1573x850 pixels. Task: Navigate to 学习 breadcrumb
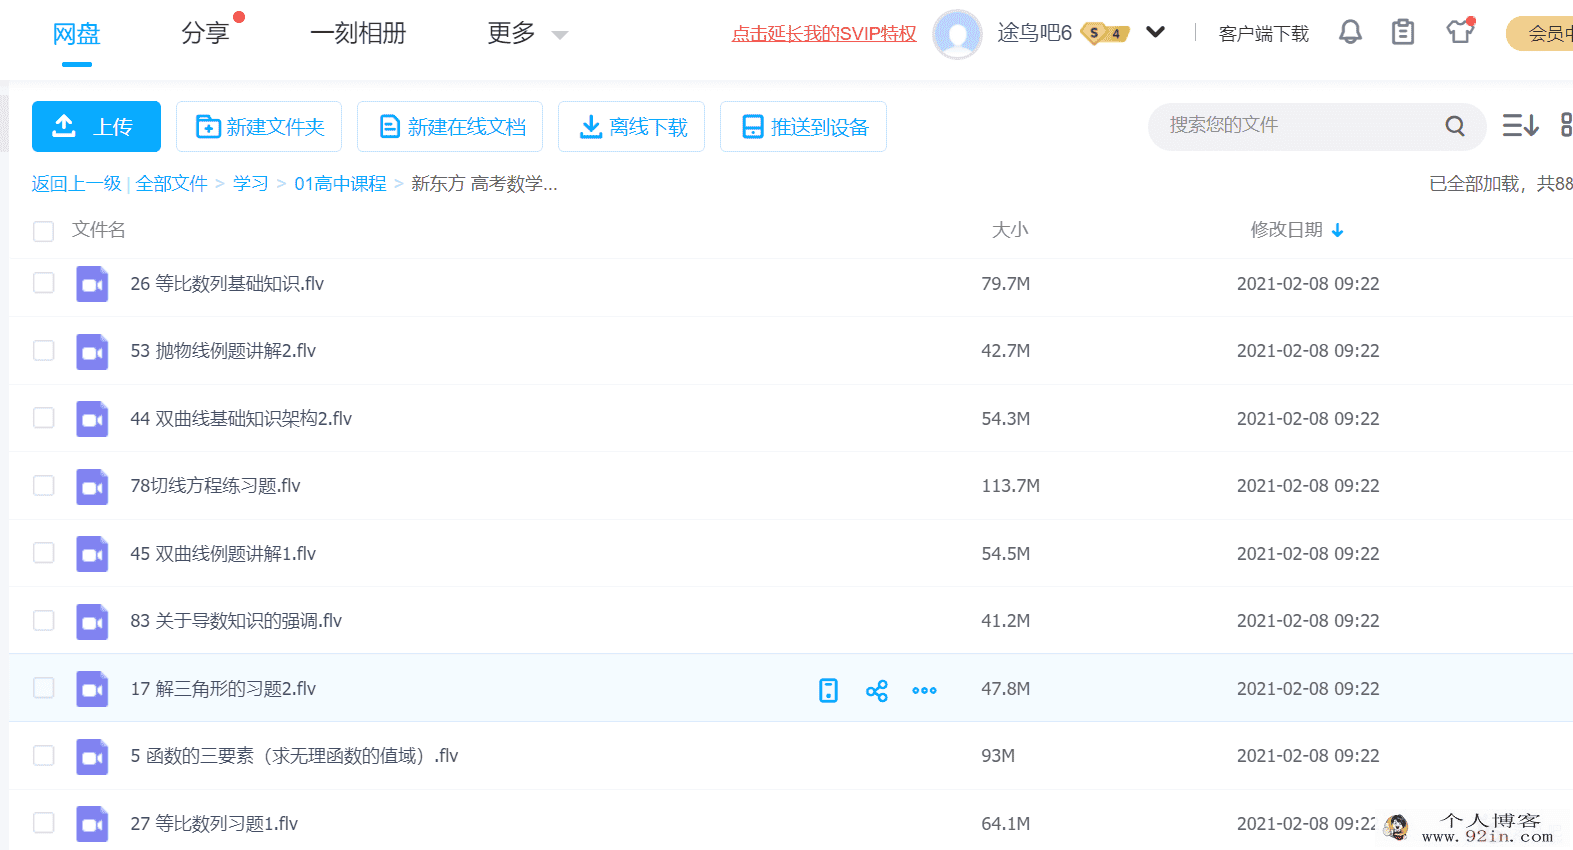click(x=250, y=184)
